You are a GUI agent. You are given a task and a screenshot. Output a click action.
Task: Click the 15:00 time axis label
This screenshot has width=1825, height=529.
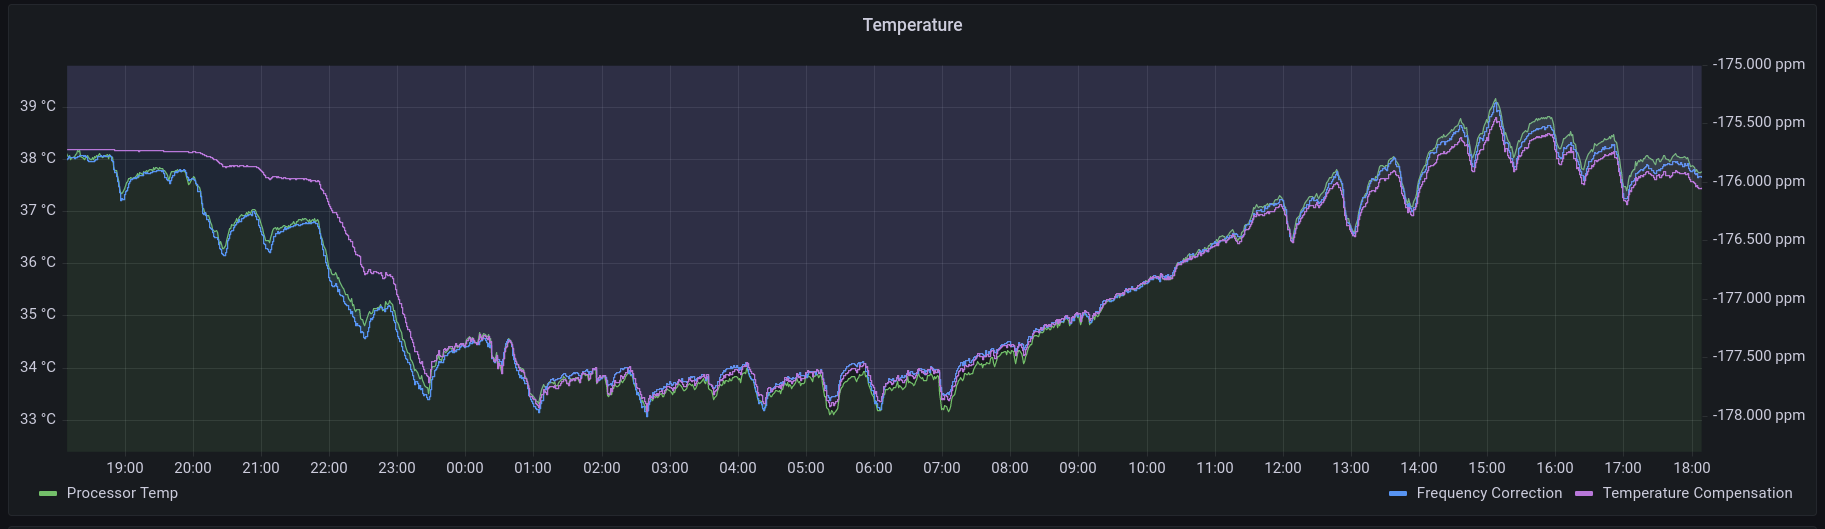[x=1486, y=468]
